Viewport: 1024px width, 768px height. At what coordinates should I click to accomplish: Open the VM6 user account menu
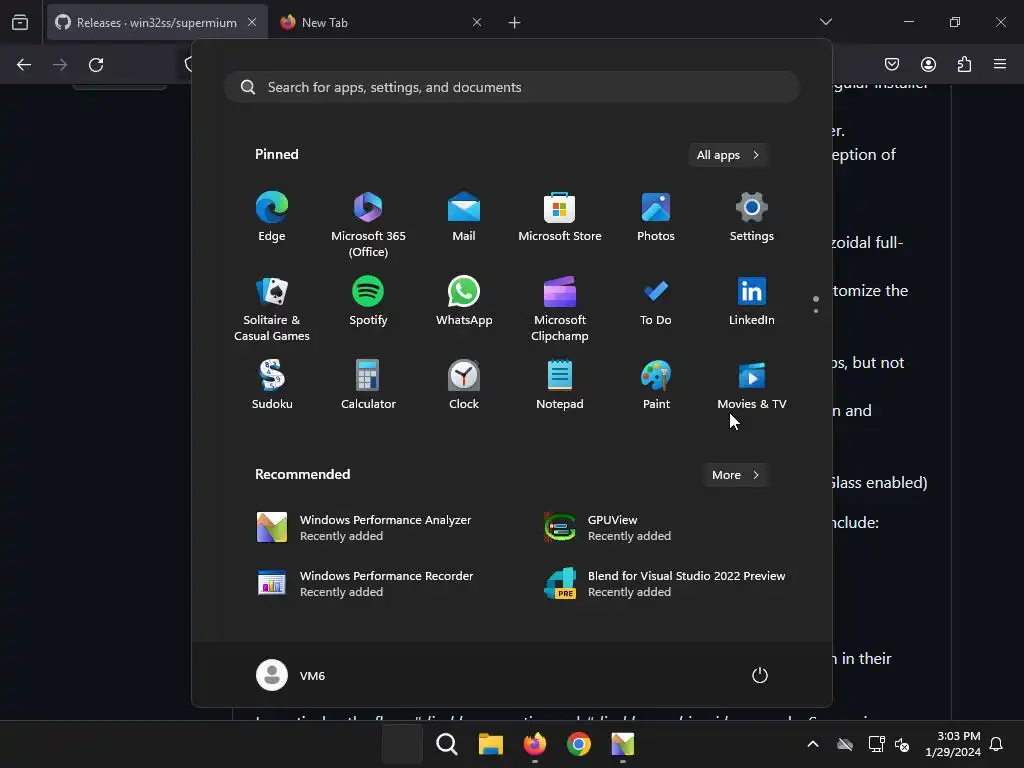[x=291, y=675]
